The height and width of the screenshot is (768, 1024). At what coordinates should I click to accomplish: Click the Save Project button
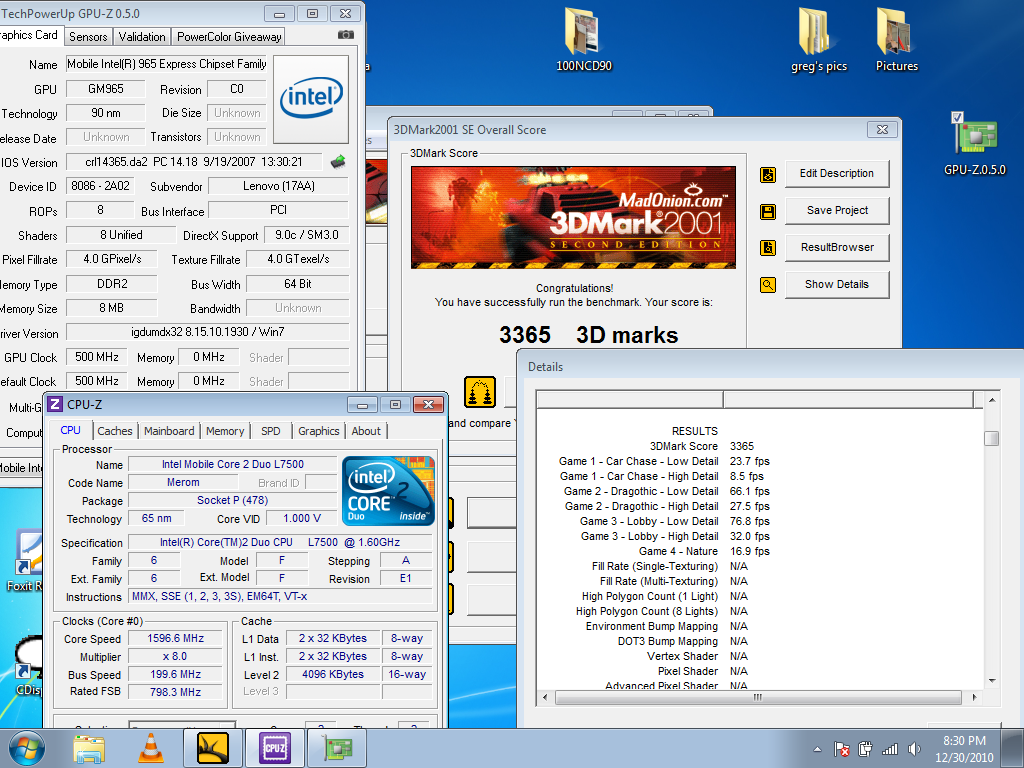tap(837, 210)
